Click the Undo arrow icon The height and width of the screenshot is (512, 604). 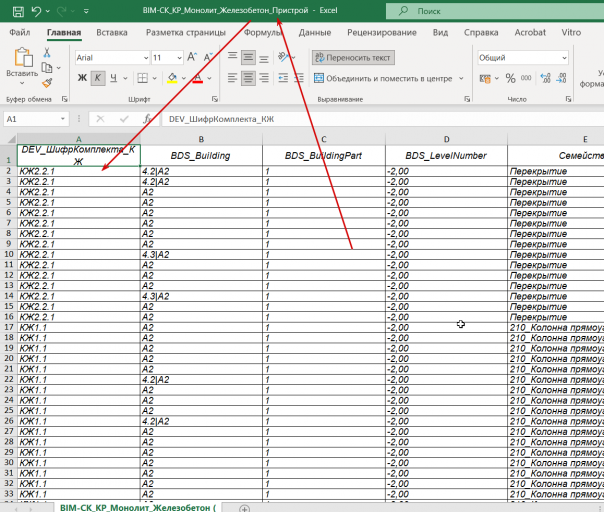(36, 11)
